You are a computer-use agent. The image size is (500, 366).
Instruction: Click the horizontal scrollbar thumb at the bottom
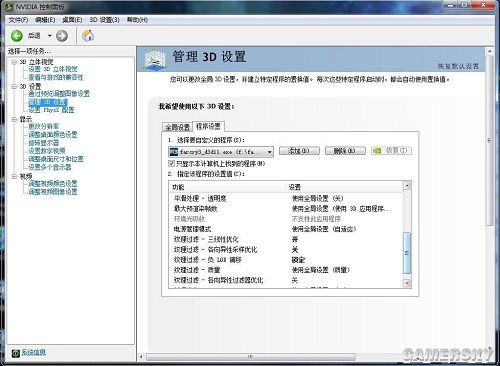point(251,357)
